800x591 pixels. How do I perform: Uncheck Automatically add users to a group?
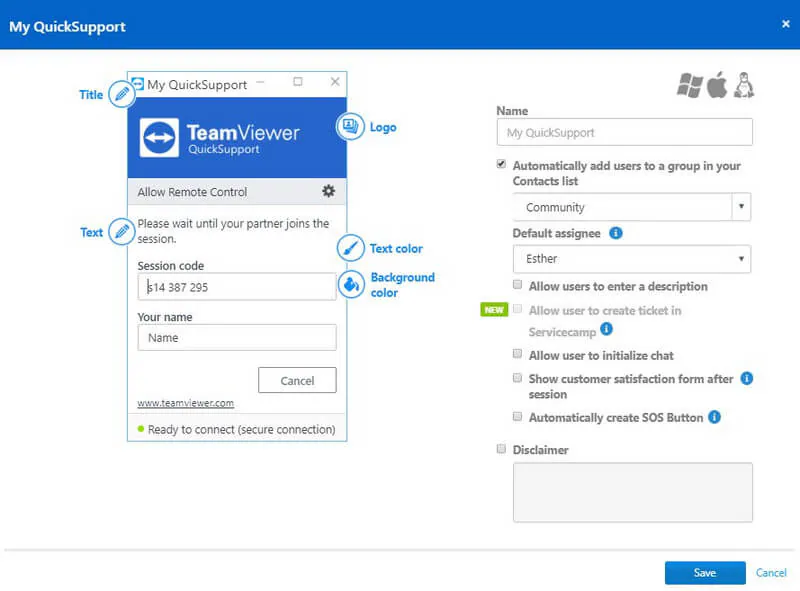coord(501,164)
